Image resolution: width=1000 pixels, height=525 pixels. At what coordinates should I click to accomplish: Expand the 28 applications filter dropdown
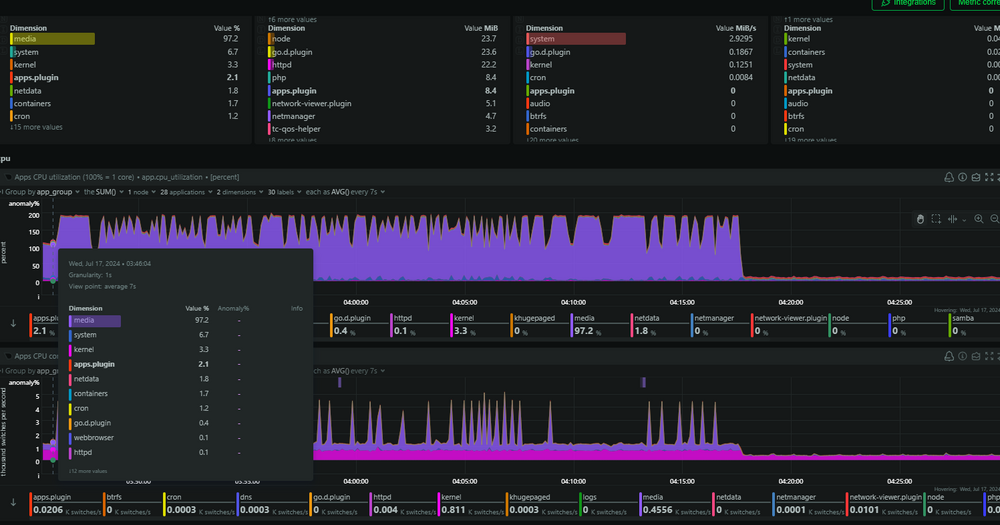tap(186, 192)
